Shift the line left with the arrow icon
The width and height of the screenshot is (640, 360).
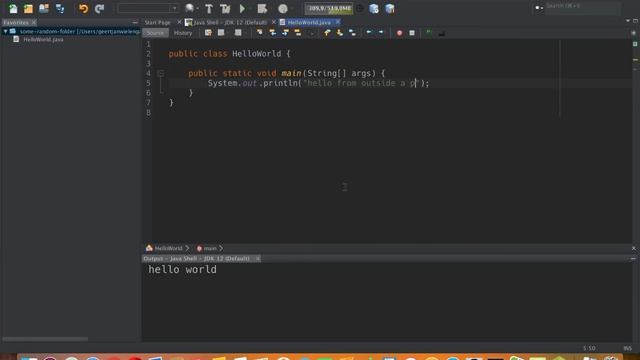tap(369, 32)
